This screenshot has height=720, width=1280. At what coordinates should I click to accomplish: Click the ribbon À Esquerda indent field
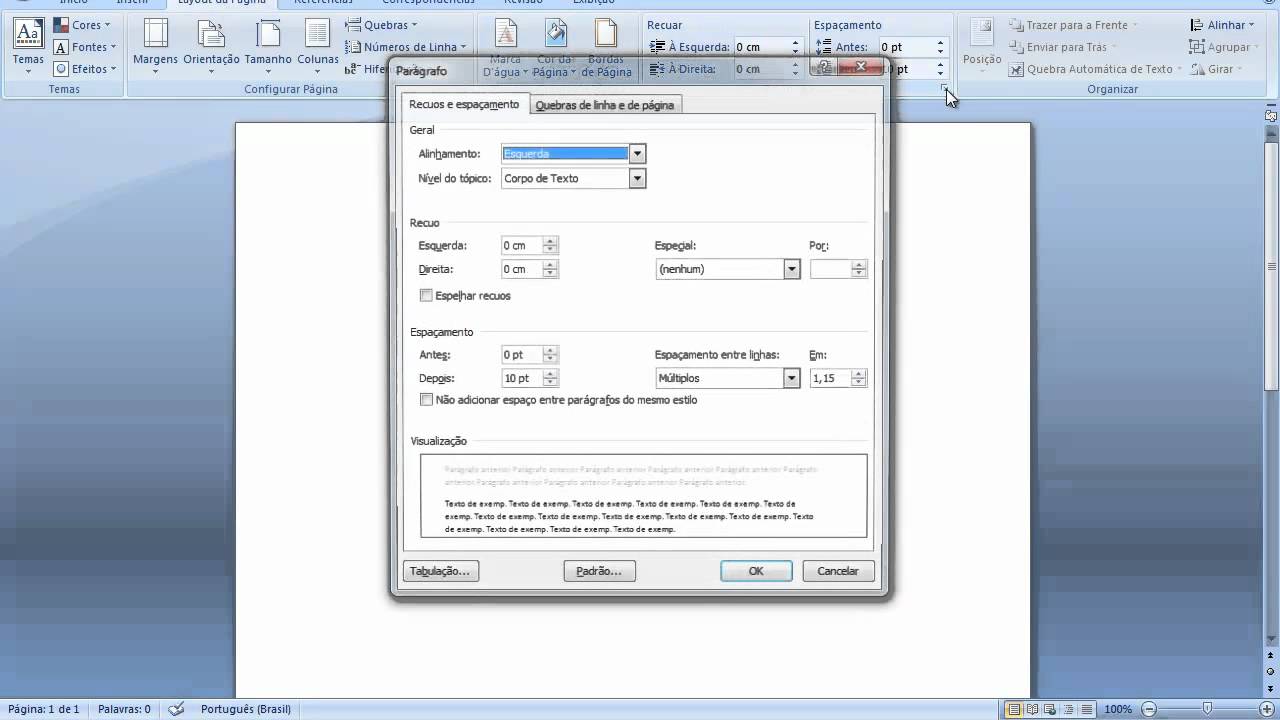(x=762, y=47)
